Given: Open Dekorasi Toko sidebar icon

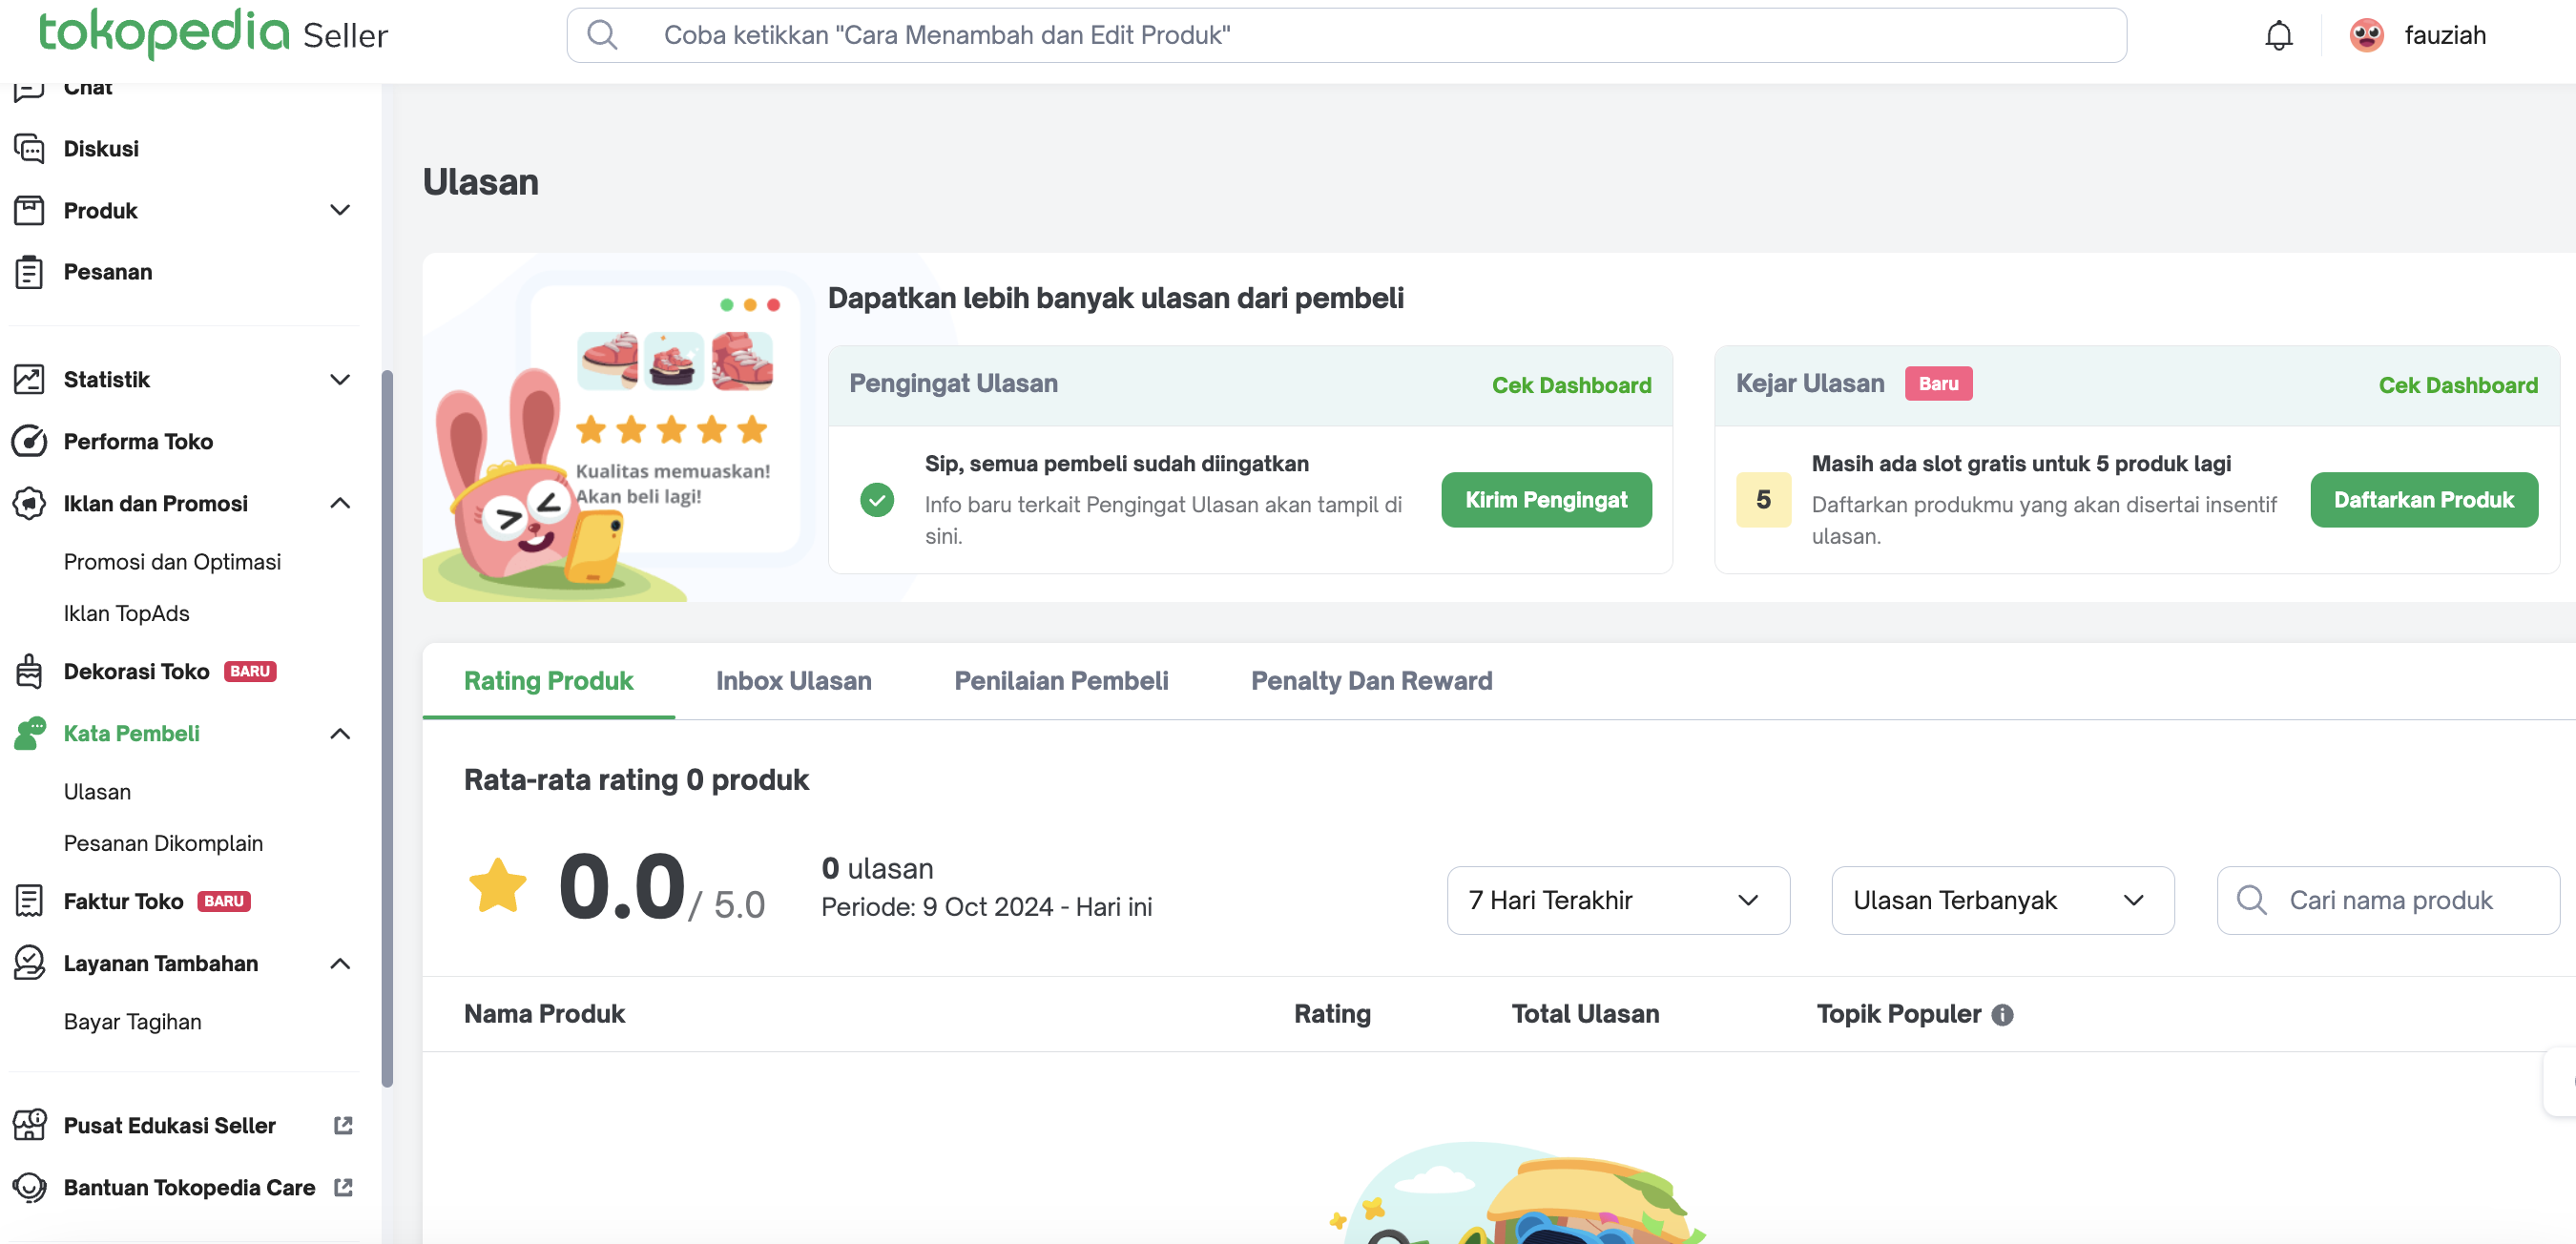Looking at the screenshot, I should pos(30,671).
